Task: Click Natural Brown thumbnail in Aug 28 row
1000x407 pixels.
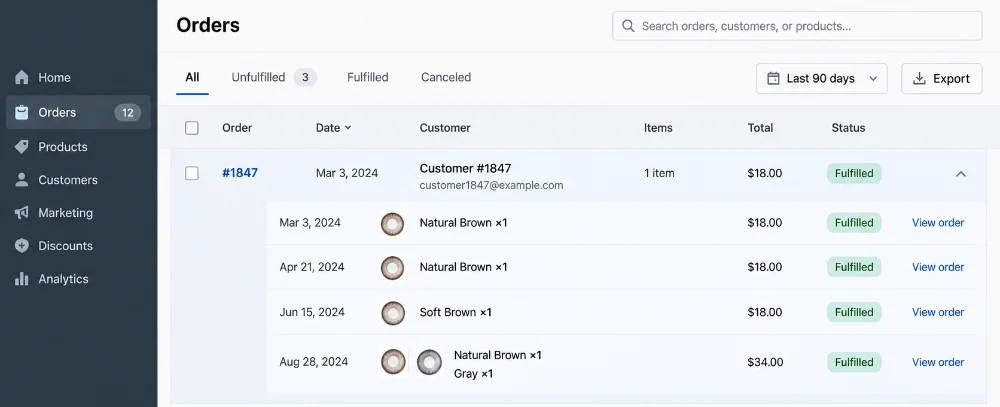Action: coord(393,362)
